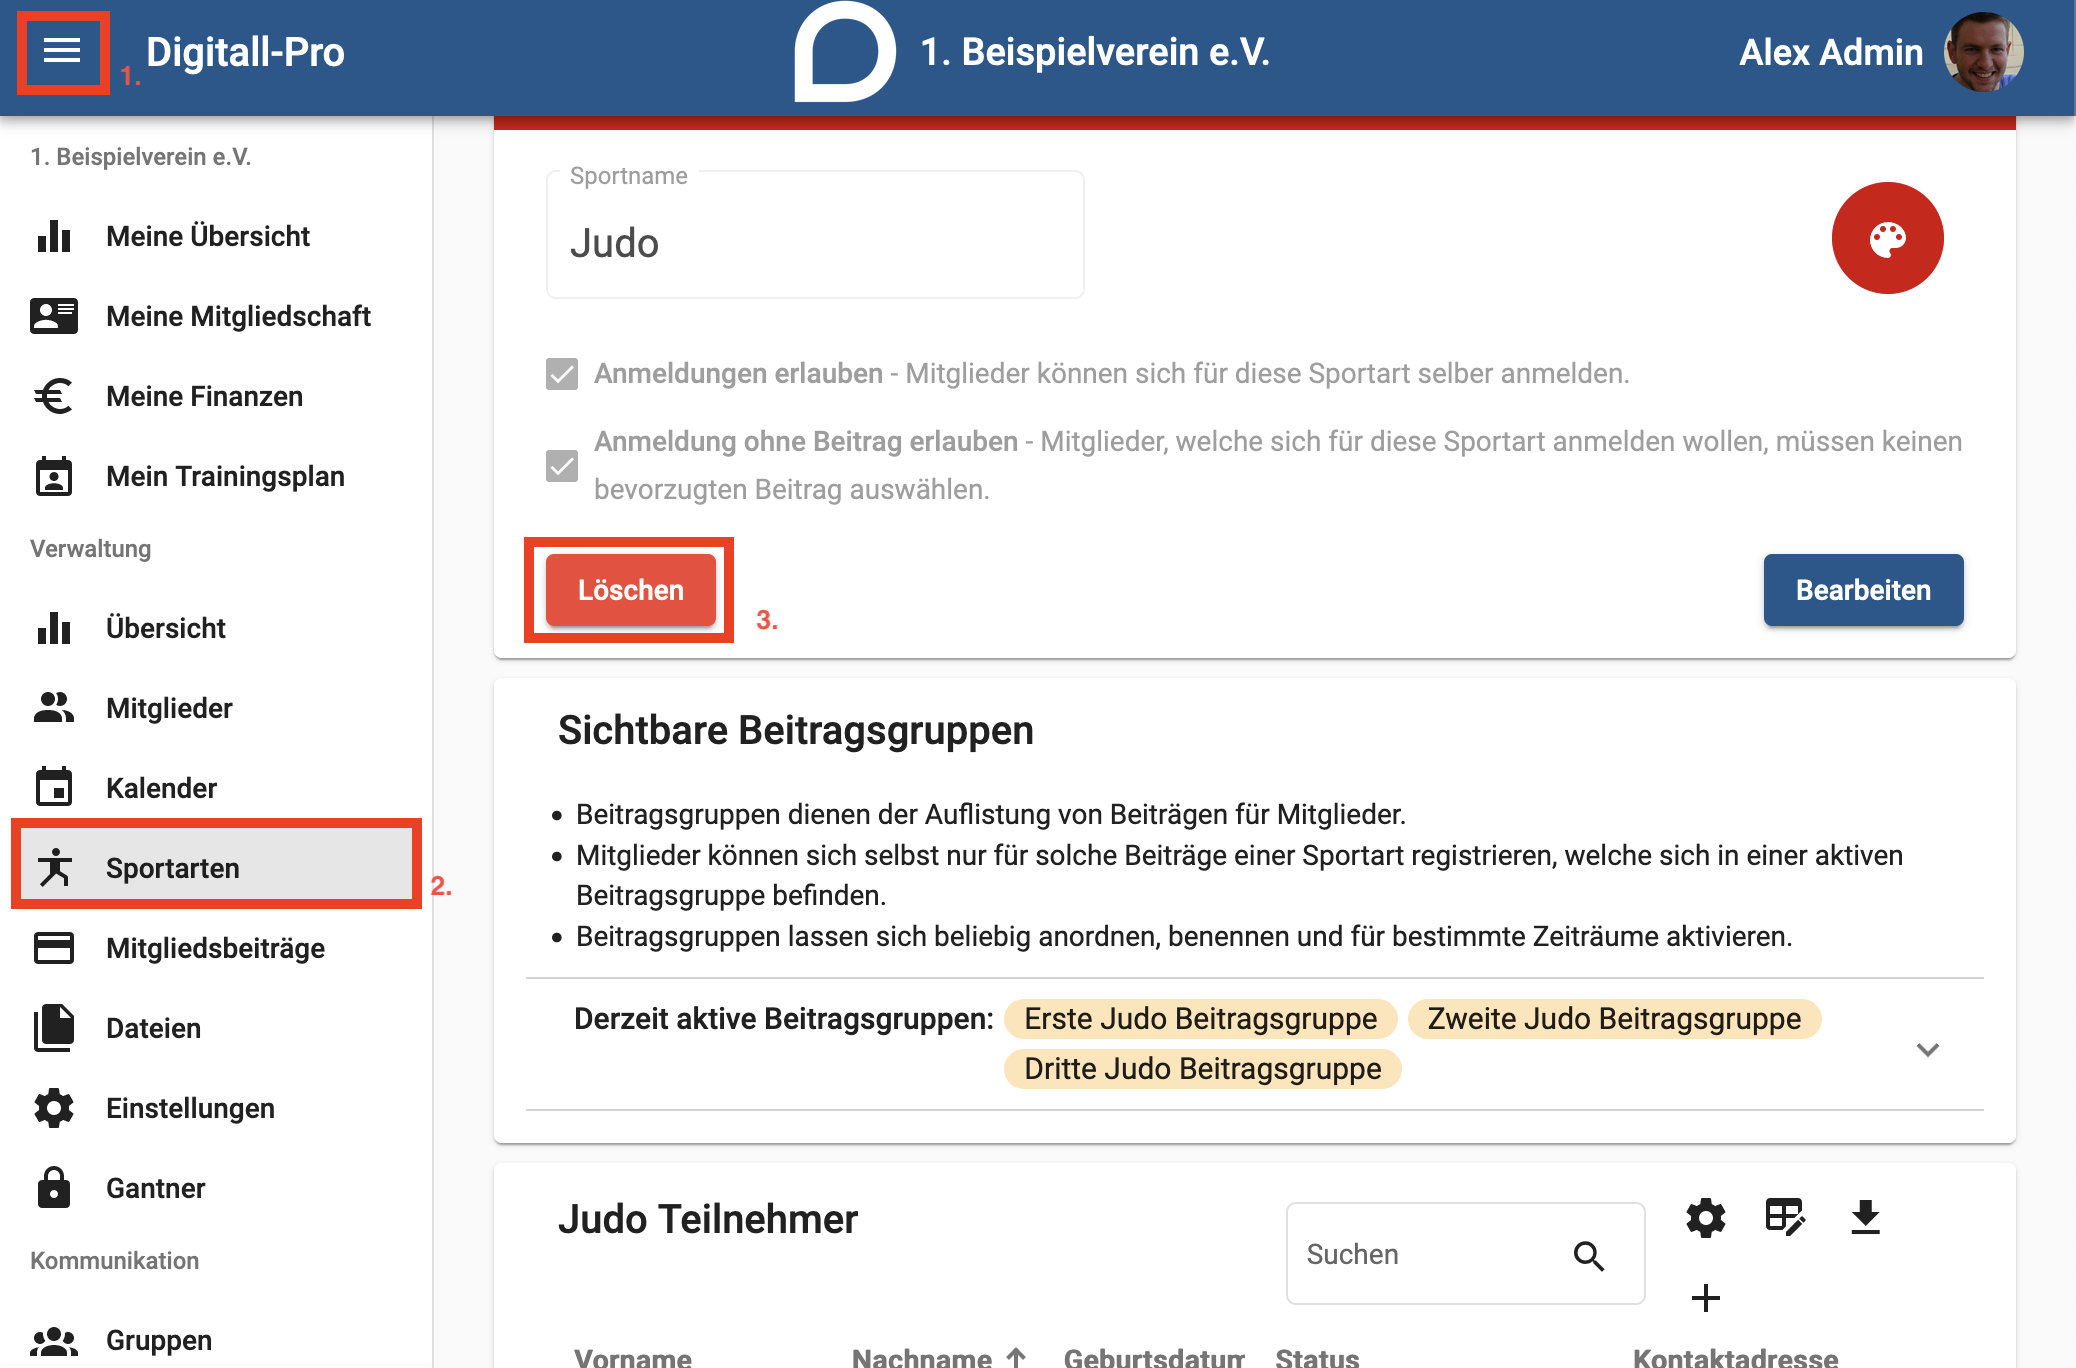Open Dateien section
Image resolution: width=2076 pixels, height=1368 pixels.
click(x=216, y=1028)
